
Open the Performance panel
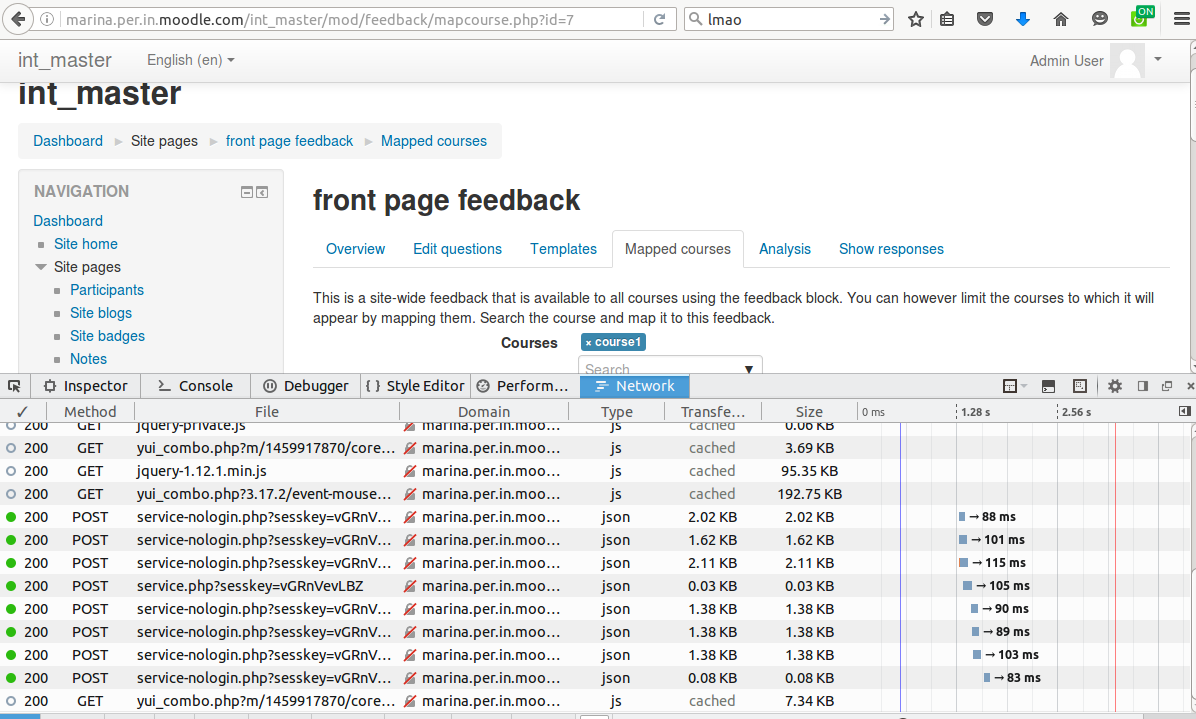point(523,386)
